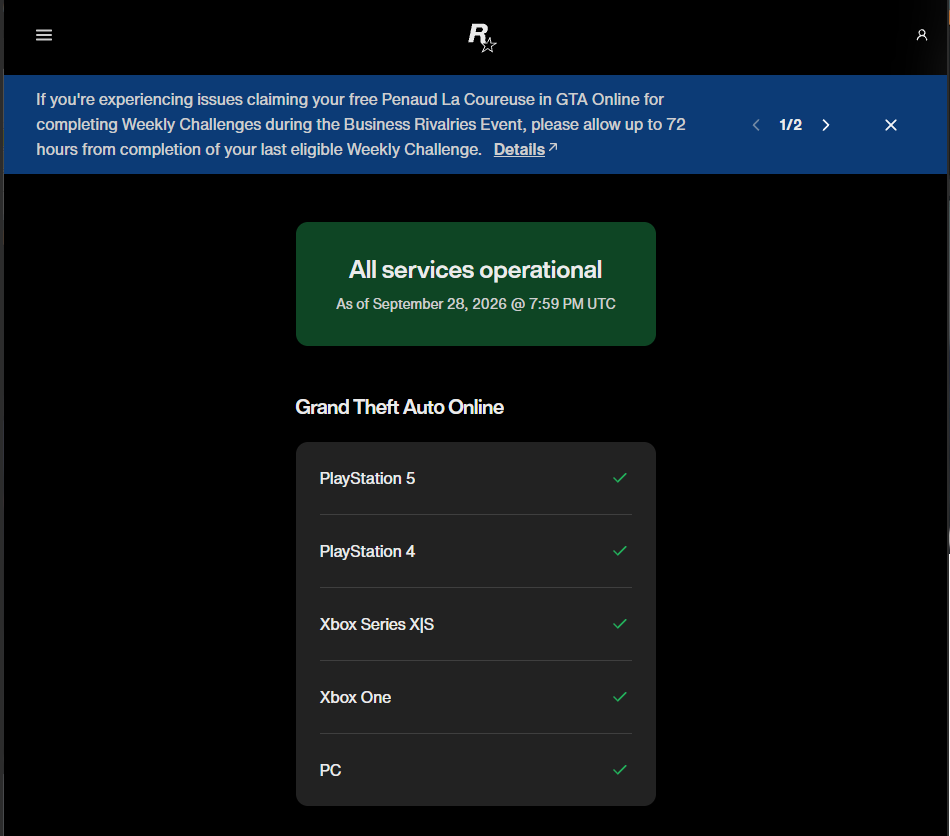The image size is (950, 836).
Task: Click Xbox One green status checkmark
Action: [x=620, y=697]
